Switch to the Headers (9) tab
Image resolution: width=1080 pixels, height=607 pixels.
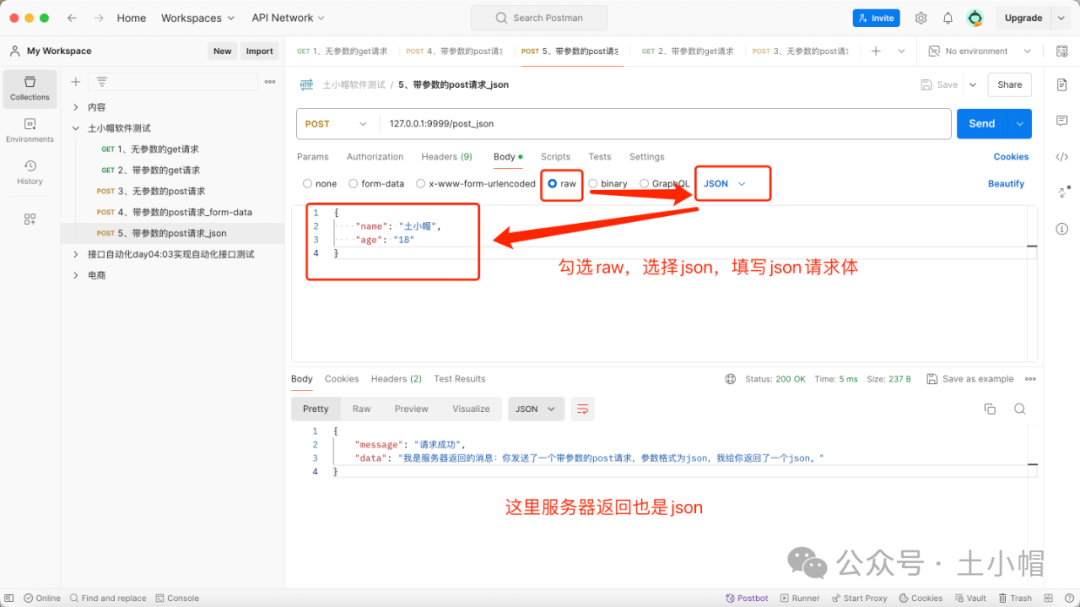tap(446, 157)
